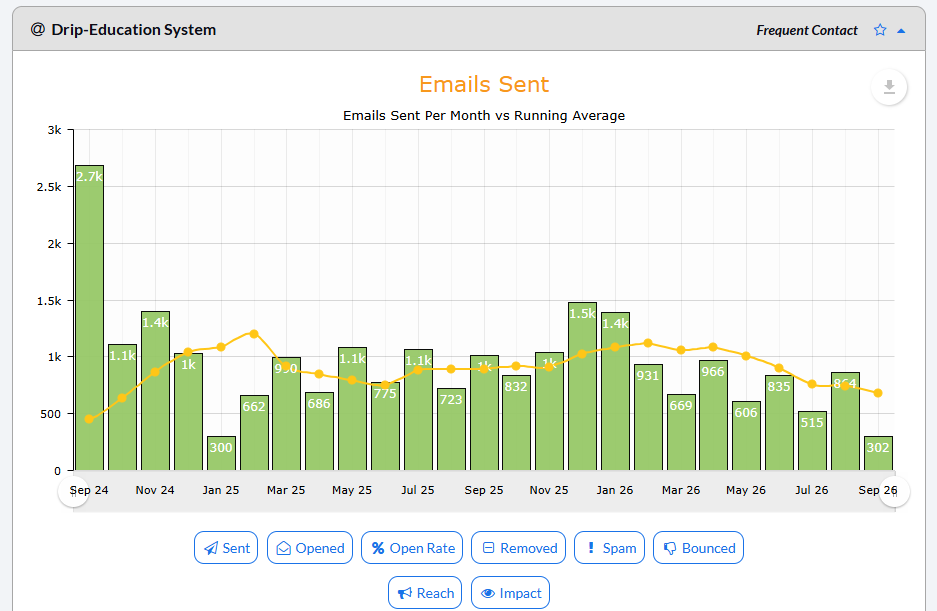This screenshot has width=937, height=611.
Task: Select the bar labeled 669
Action: 681,432
